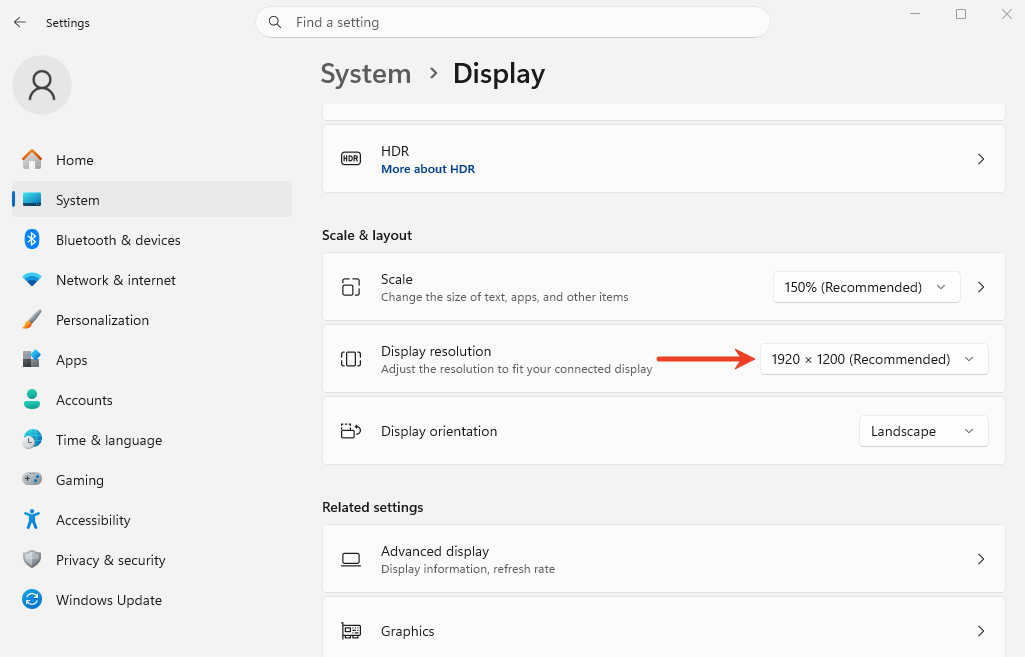This screenshot has width=1025, height=657.
Task: Click the Advanced display title text
Action: click(x=435, y=551)
